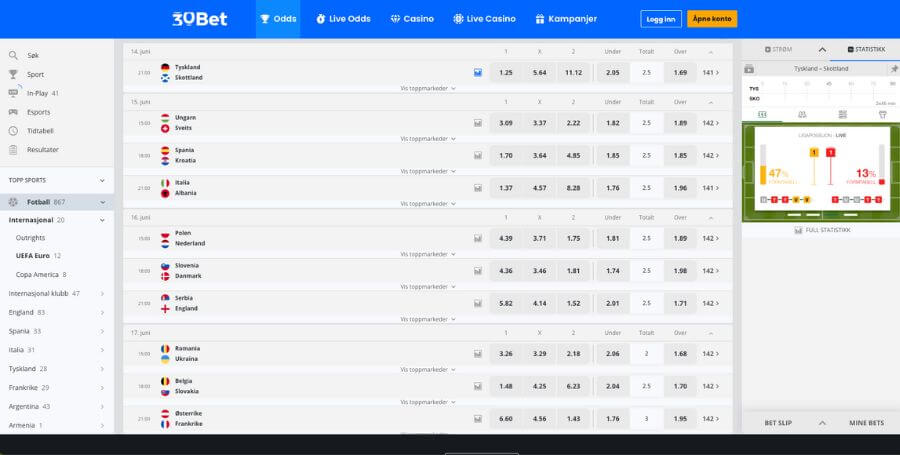Viewport: 900px width, 455px height.
Task: Collapse the 16. juni date section
Action: [711, 218]
